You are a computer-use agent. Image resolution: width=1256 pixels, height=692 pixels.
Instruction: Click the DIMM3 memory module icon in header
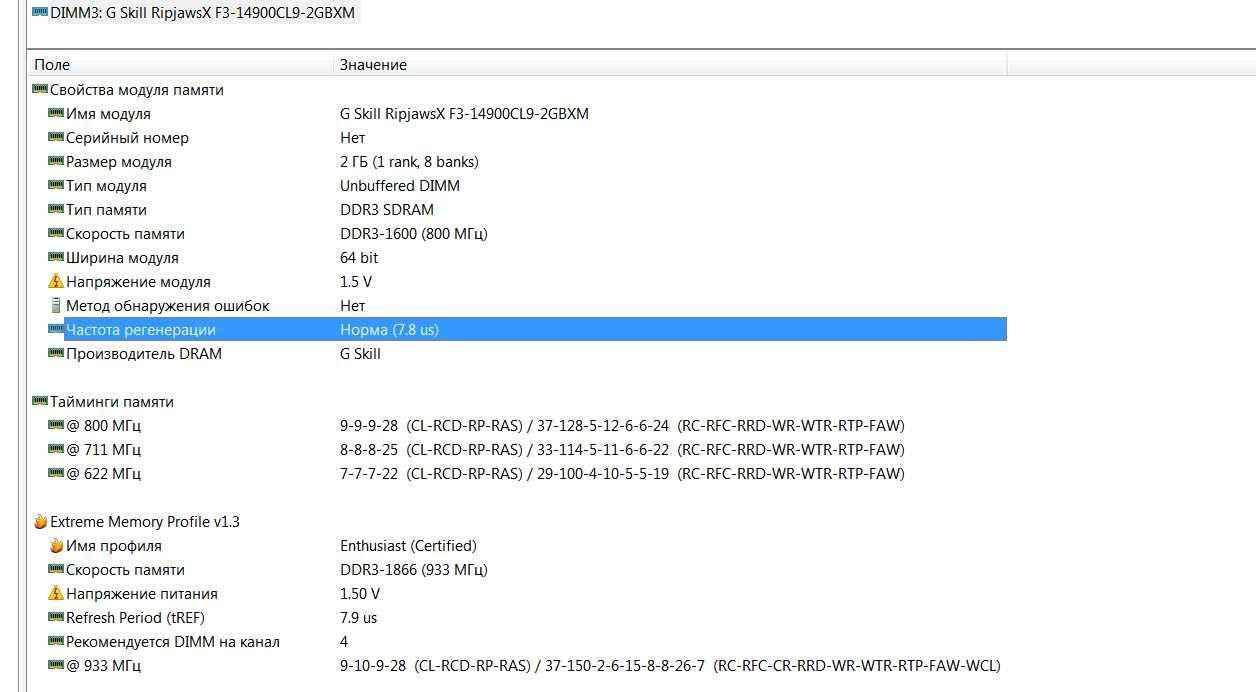tap(40, 13)
